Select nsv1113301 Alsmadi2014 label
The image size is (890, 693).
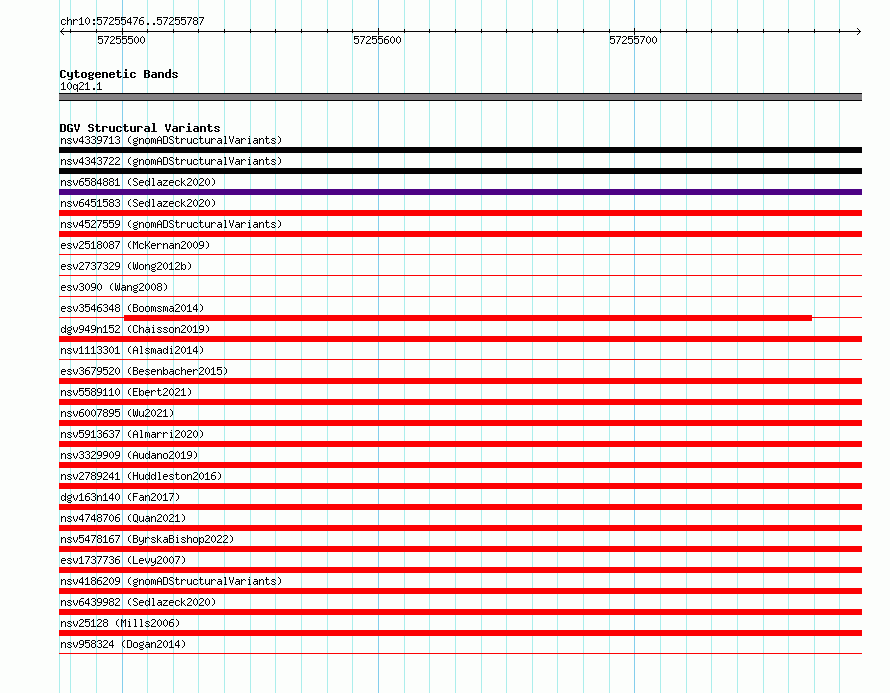point(132,350)
